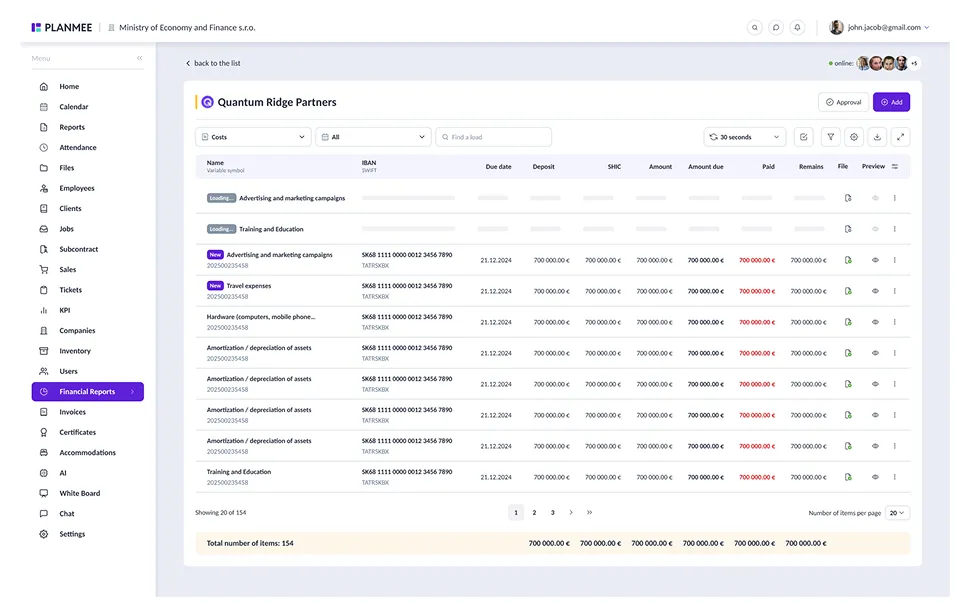Toggle preview eye for Hardware row

[x=875, y=322]
